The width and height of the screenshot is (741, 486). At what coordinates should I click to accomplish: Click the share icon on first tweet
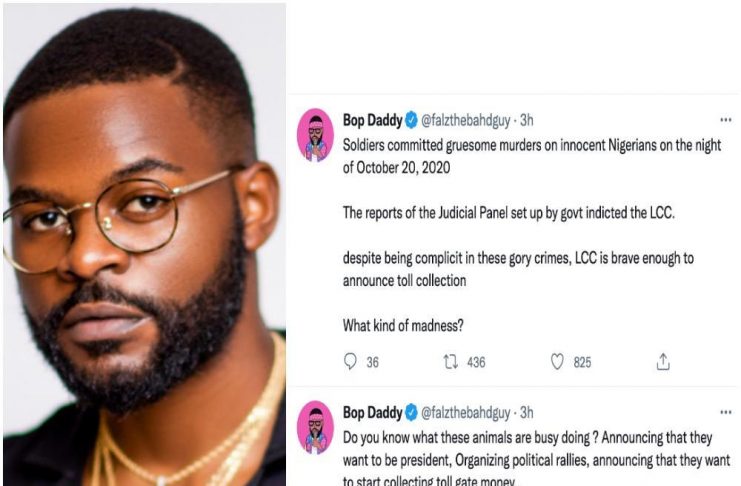pos(662,362)
